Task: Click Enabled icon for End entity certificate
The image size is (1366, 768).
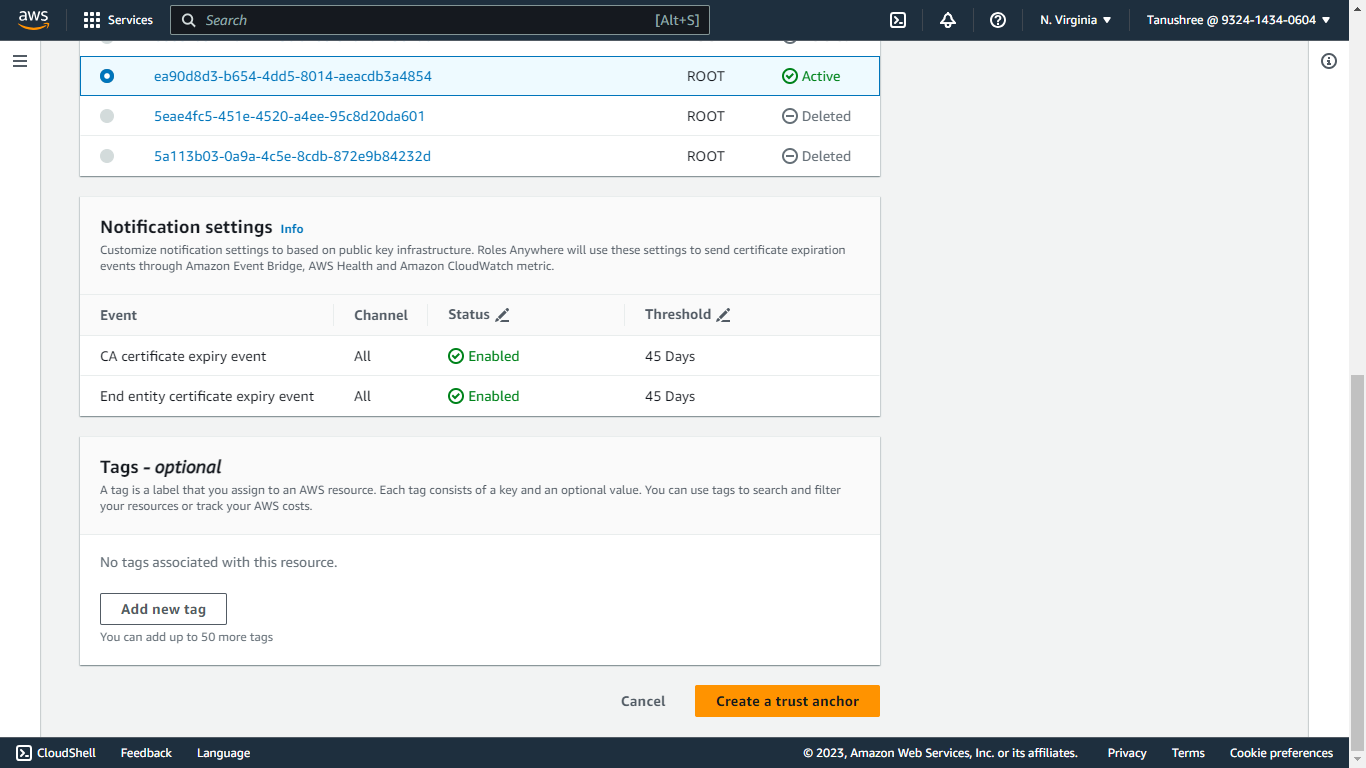Action: coord(456,396)
